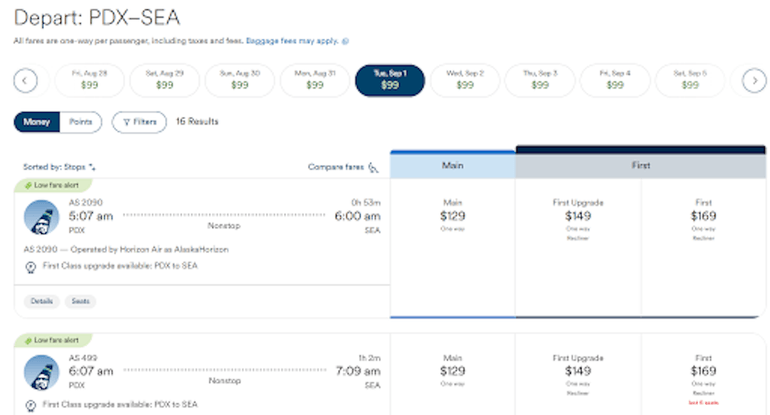
Task: Click the Seats button for AS 2090
Action: pos(81,301)
